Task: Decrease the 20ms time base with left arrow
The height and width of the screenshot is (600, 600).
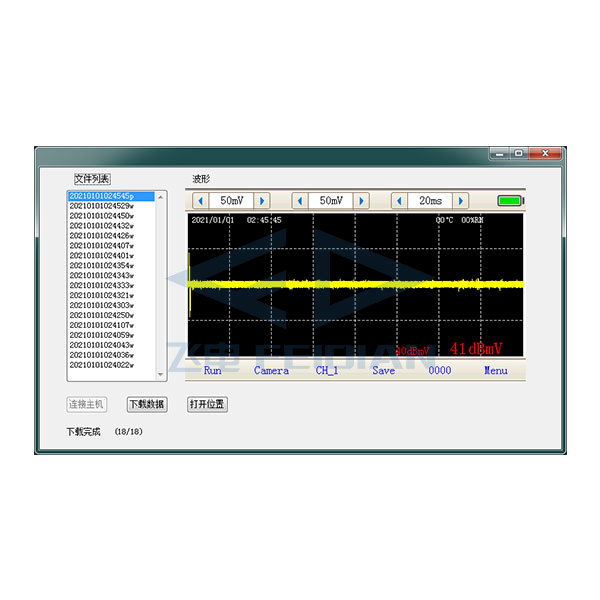Action: [399, 201]
